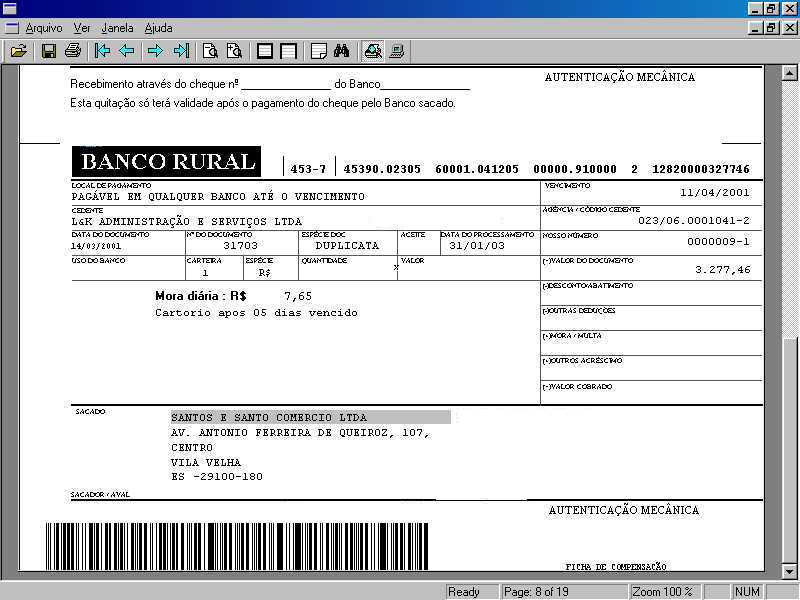Click the BANCO RURAL logo
The height and width of the screenshot is (600, 800).
tap(166, 162)
